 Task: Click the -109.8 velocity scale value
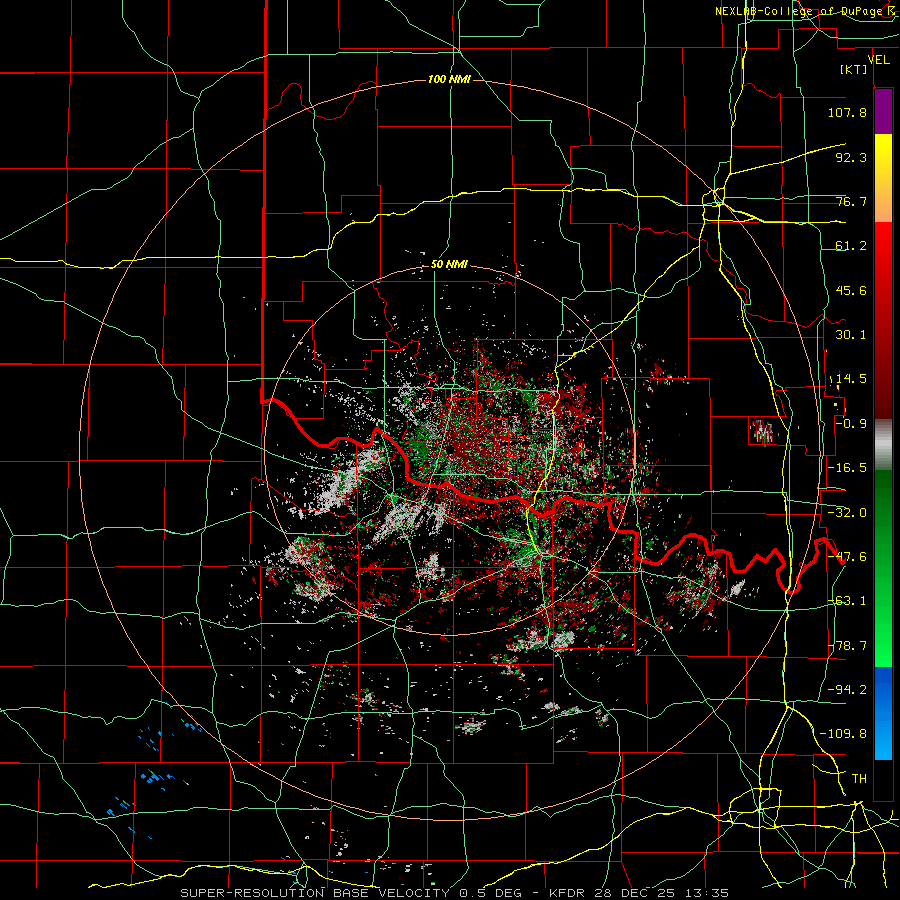click(x=843, y=734)
